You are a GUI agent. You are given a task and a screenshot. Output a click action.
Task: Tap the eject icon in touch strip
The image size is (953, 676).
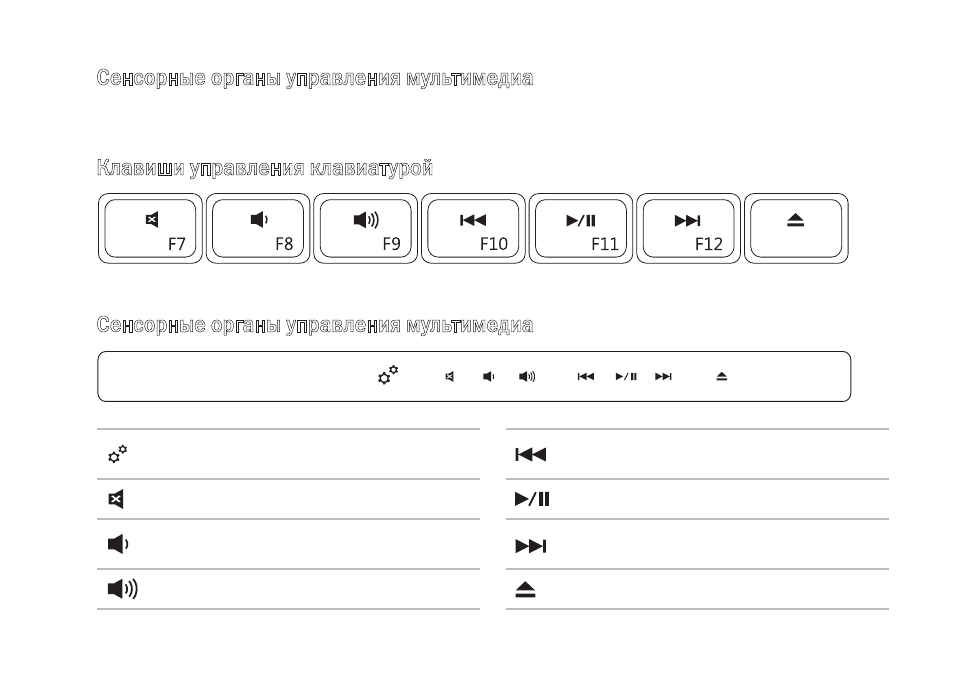pos(721,377)
